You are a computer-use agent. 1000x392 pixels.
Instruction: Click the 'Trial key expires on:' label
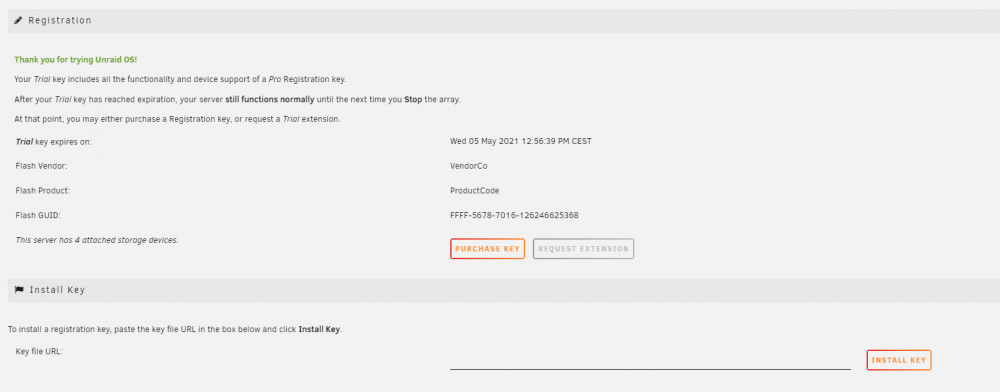(x=54, y=142)
